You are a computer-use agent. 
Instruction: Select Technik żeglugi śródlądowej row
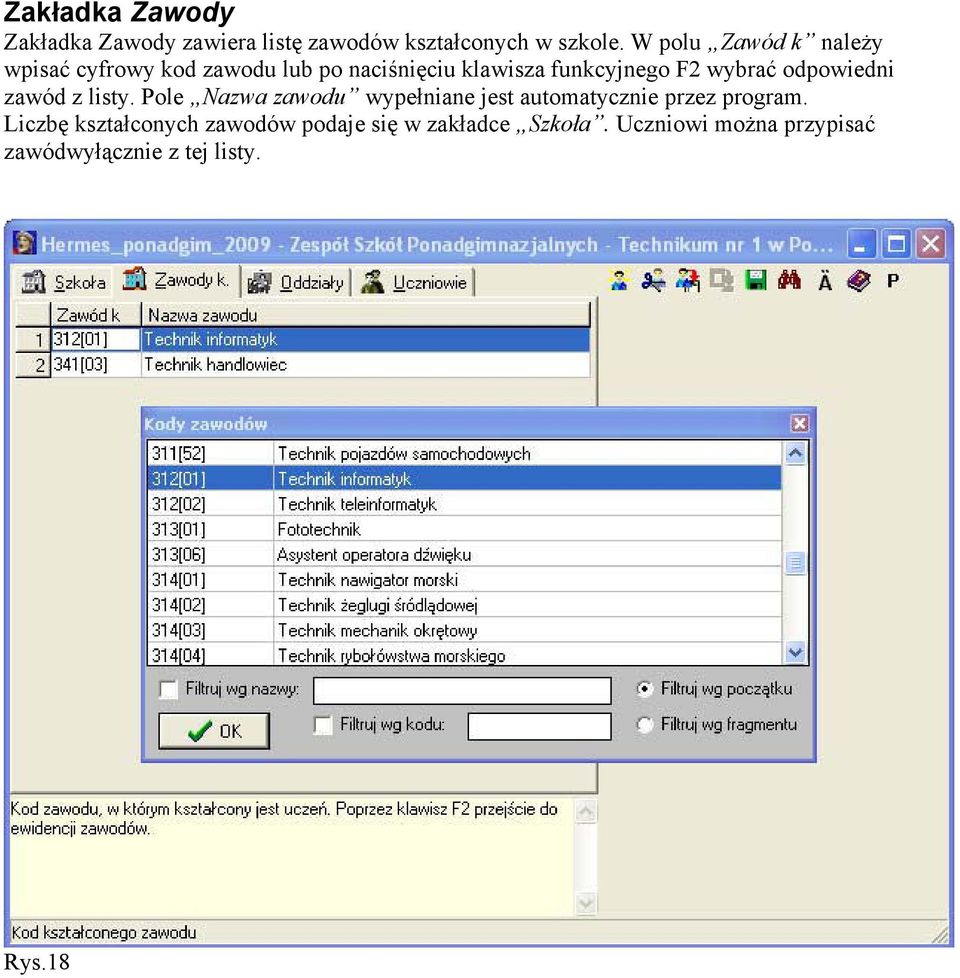pos(527,605)
